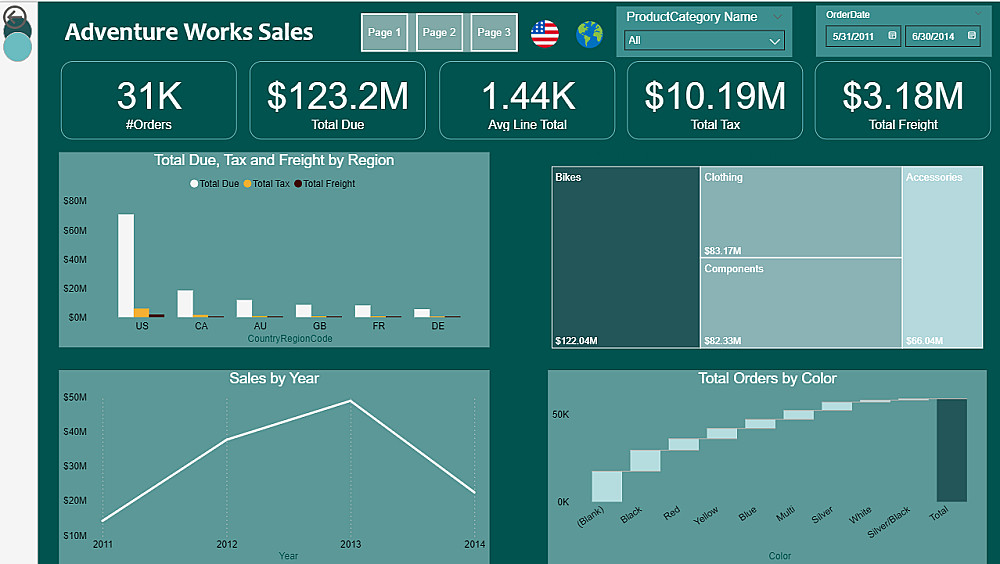Click the 6/30/2014 end date field
Image resolution: width=1000 pixels, height=564 pixels.
click(x=936, y=36)
